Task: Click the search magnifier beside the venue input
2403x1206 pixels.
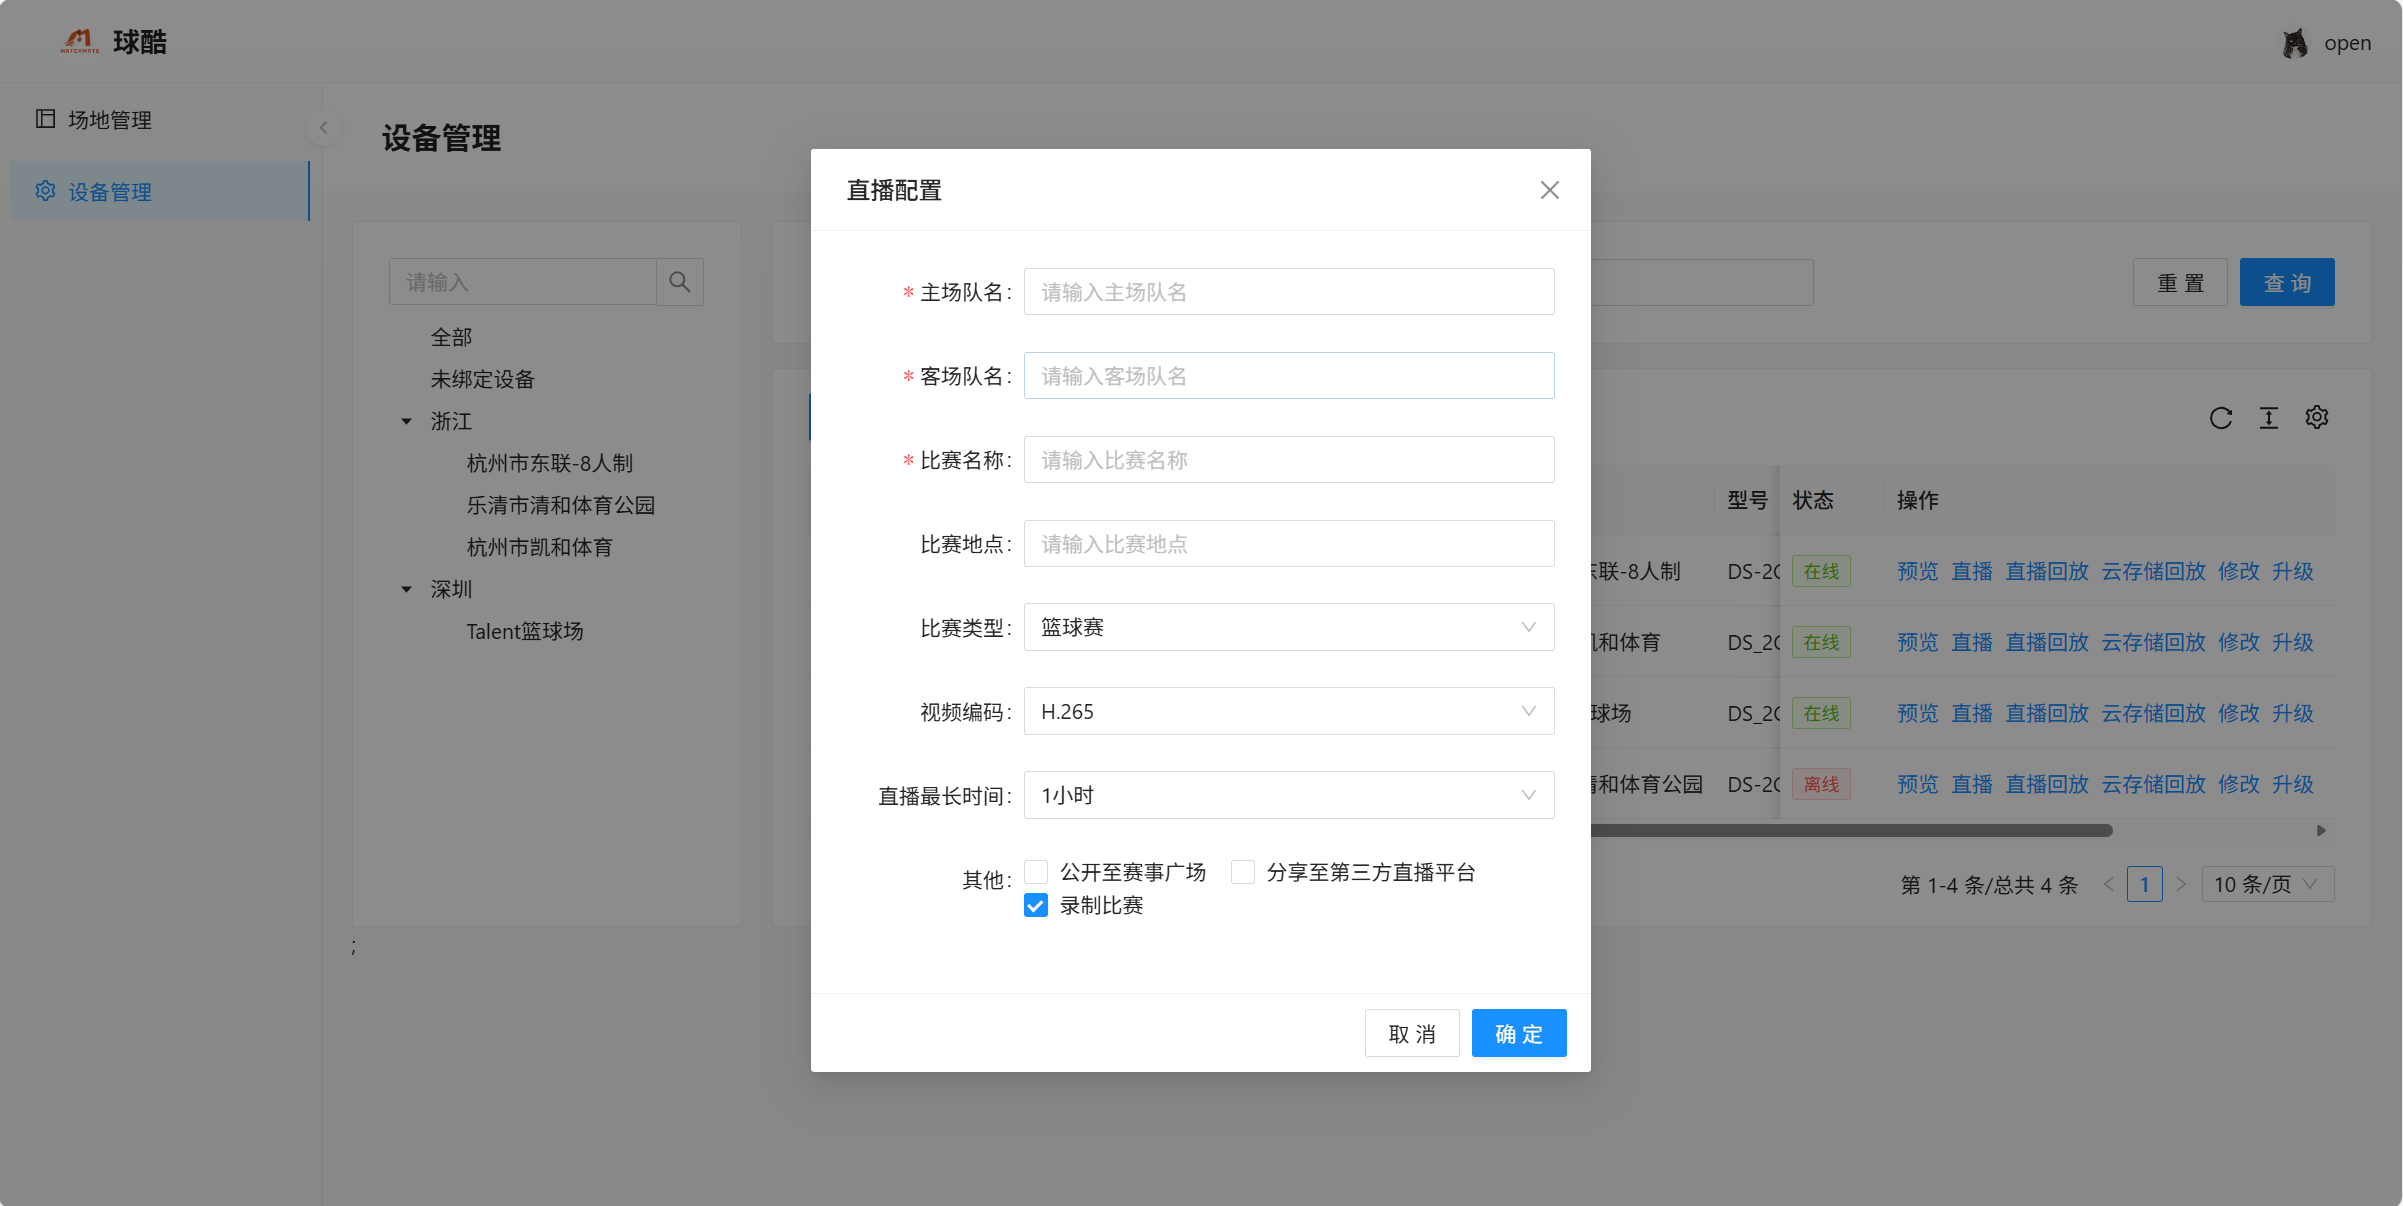Action: click(x=679, y=281)
